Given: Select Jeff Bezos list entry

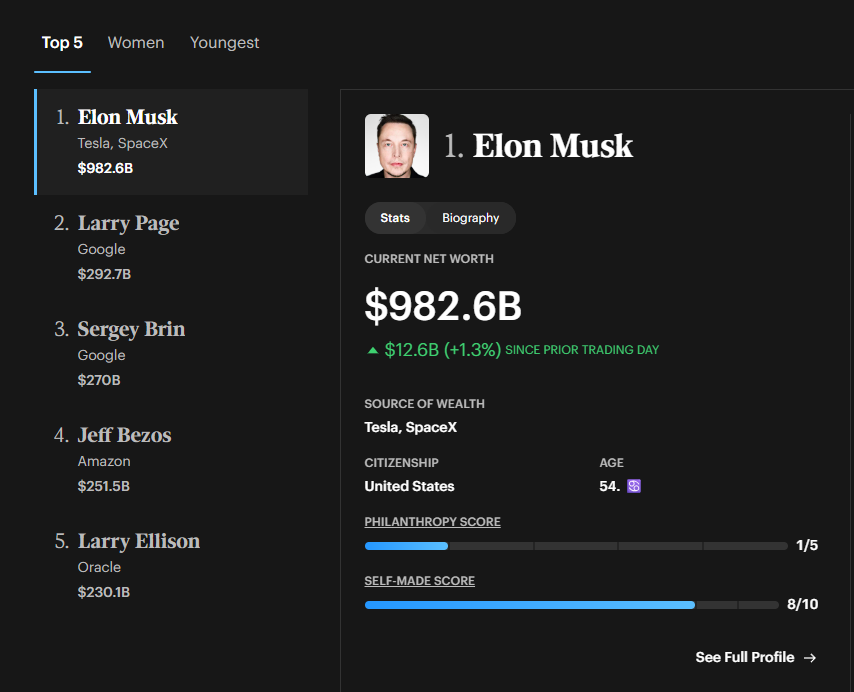Looking at the screenshot, I should coord(172,460).
